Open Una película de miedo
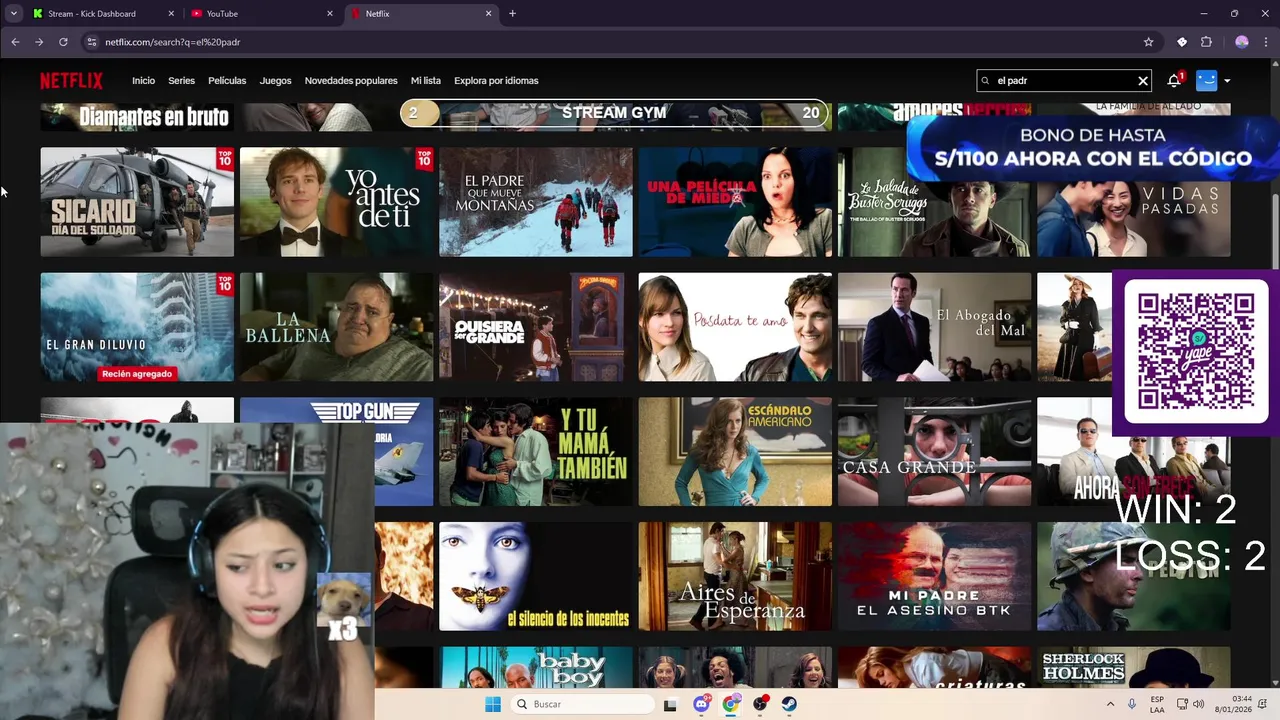 [735, 202]
